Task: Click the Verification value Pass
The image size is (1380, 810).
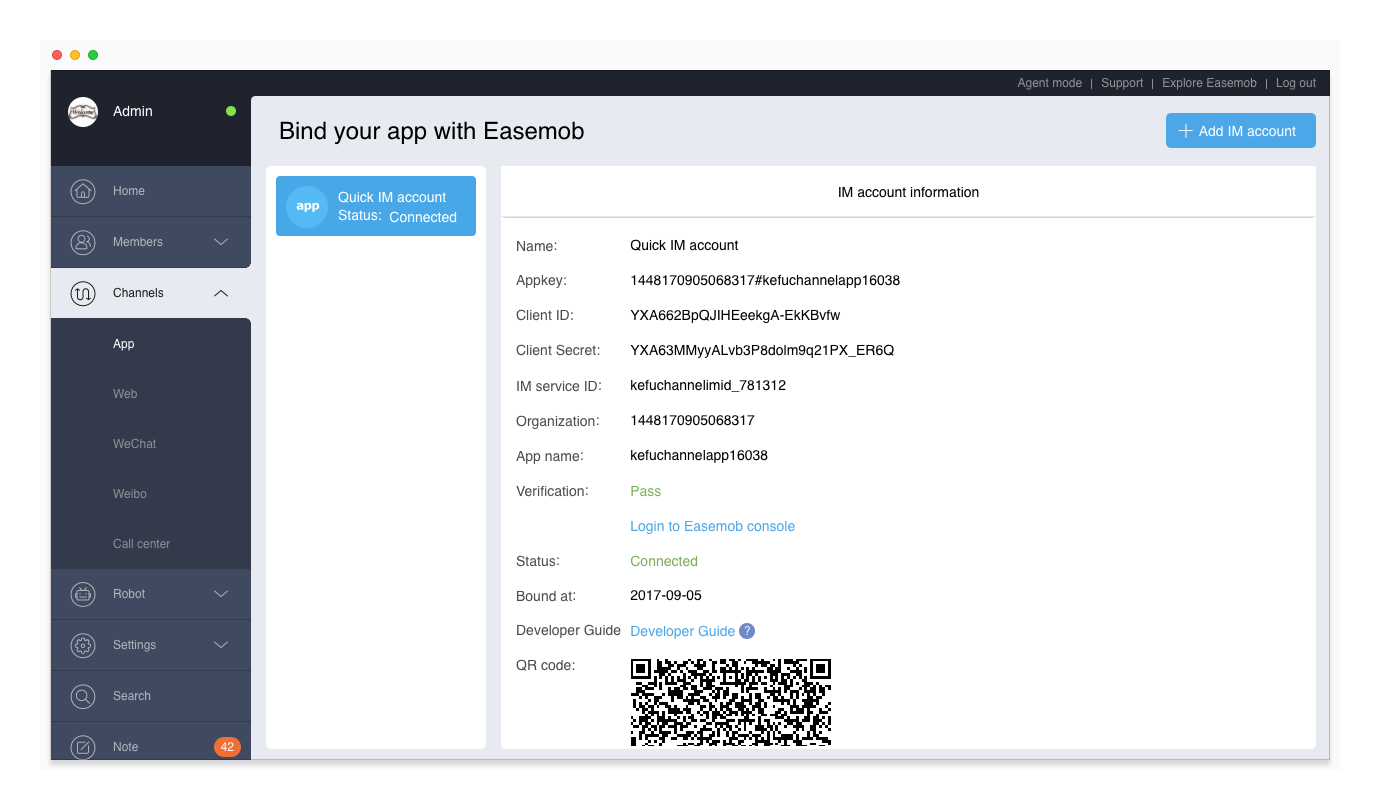Action: pos(645,491)
